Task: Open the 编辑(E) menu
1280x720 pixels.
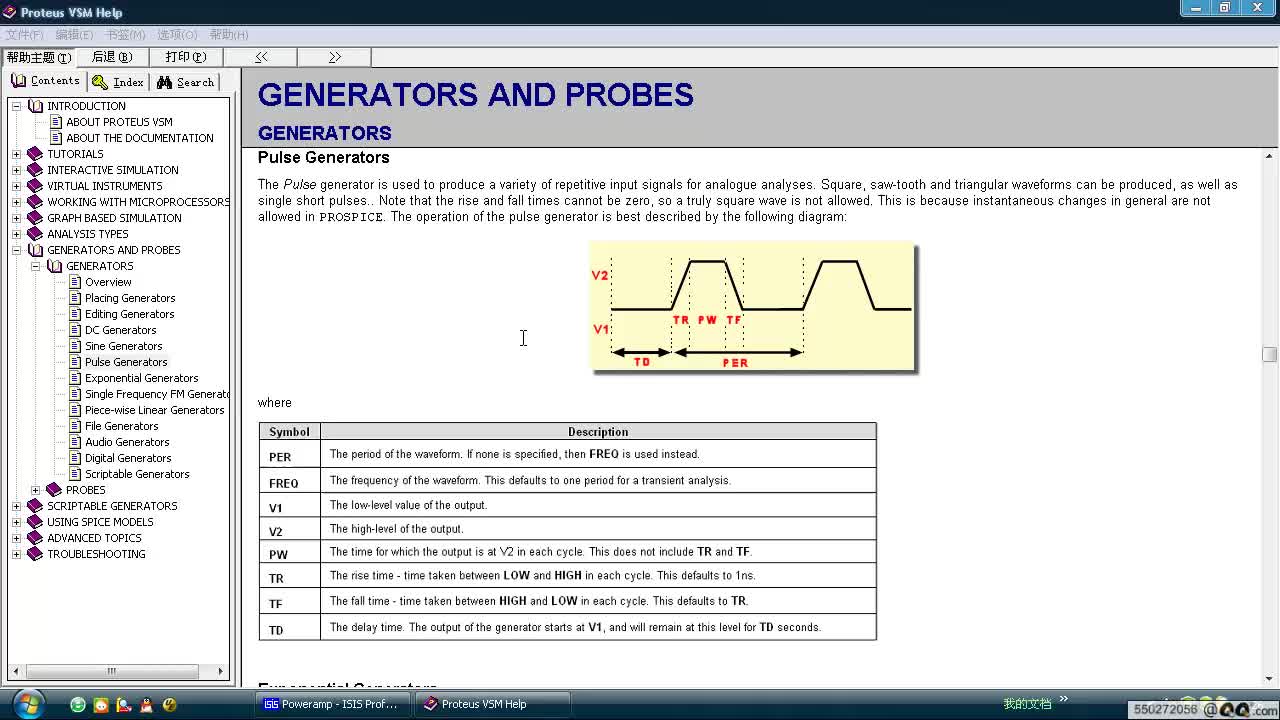Action: point(74,35)
